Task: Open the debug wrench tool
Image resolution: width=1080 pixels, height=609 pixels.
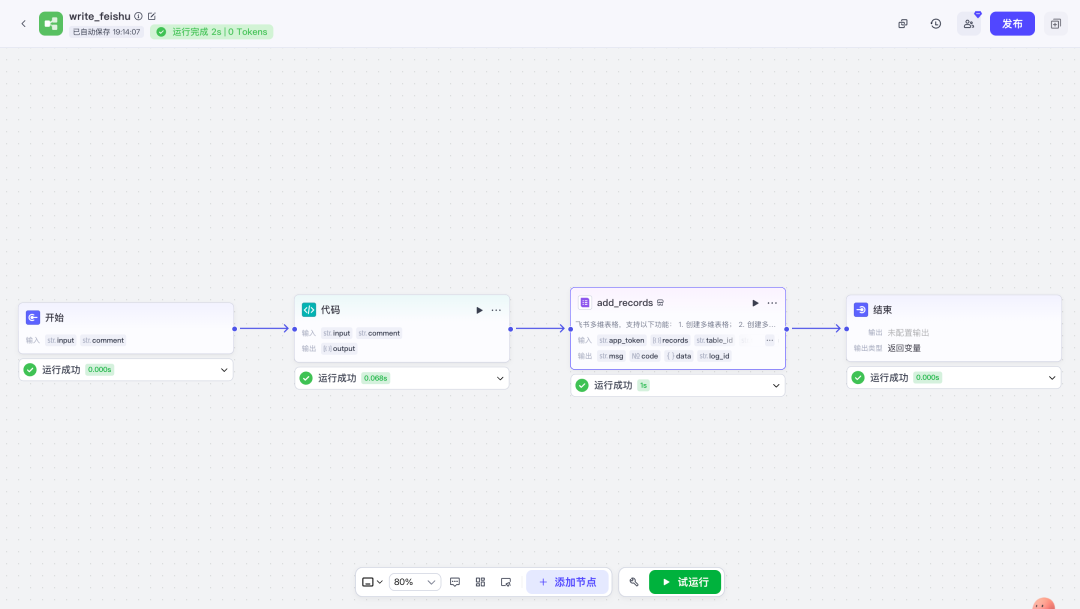Action: pyautogui.click(x=634, y=582)
